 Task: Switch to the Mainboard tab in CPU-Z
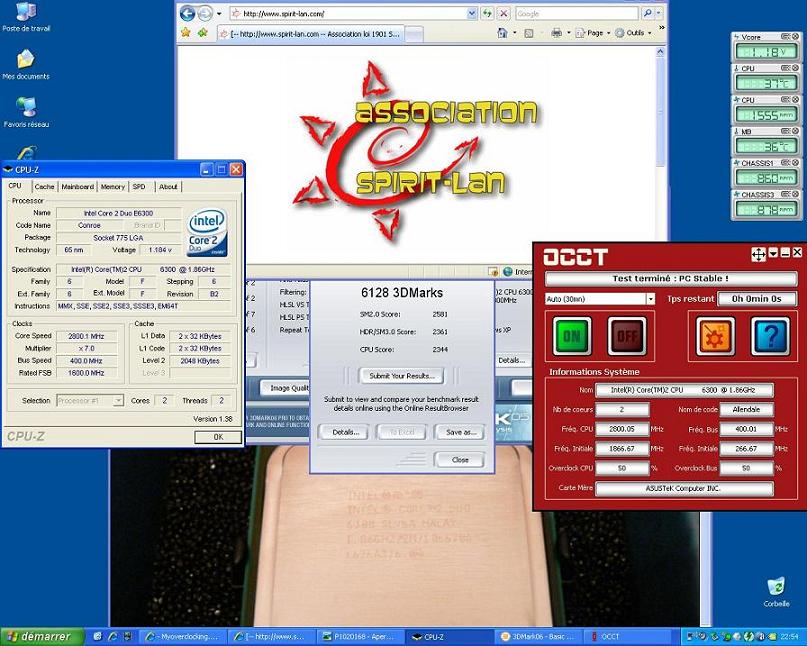click(x=77, y=186)
